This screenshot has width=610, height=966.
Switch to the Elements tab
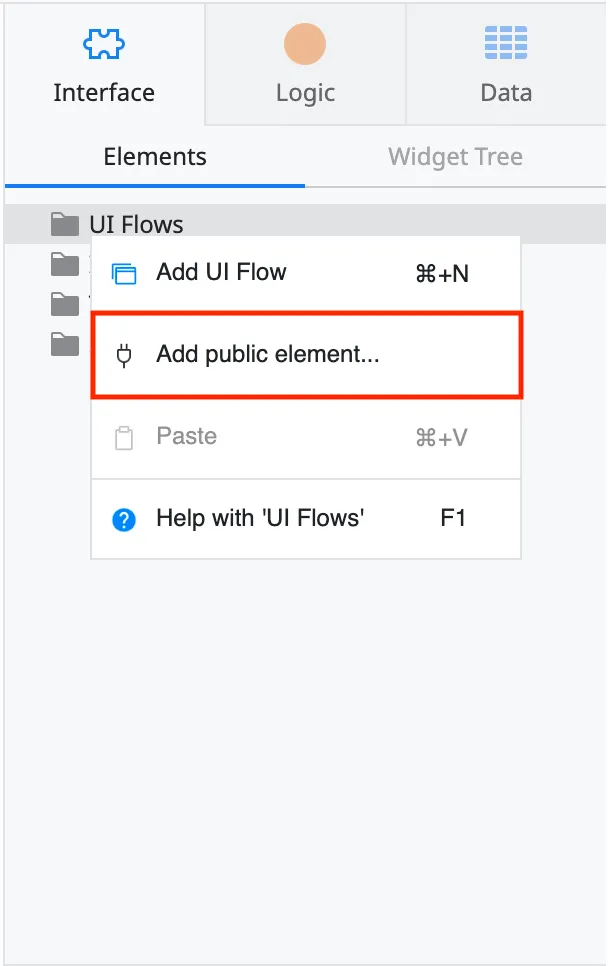tap(154, 156)
